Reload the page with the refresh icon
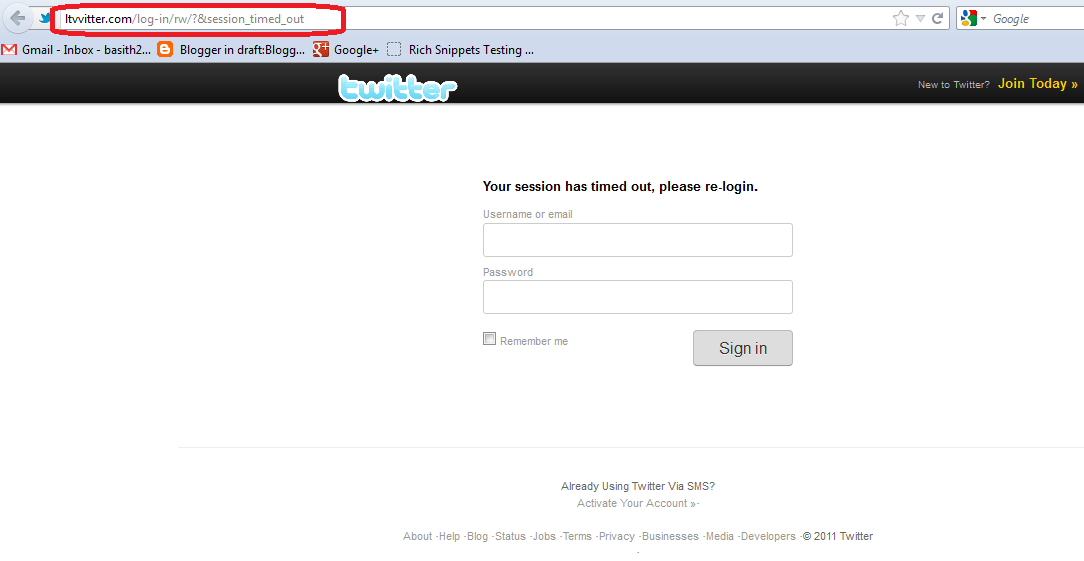Viewport: 1084px width, 561px height. tap(937, 19)
